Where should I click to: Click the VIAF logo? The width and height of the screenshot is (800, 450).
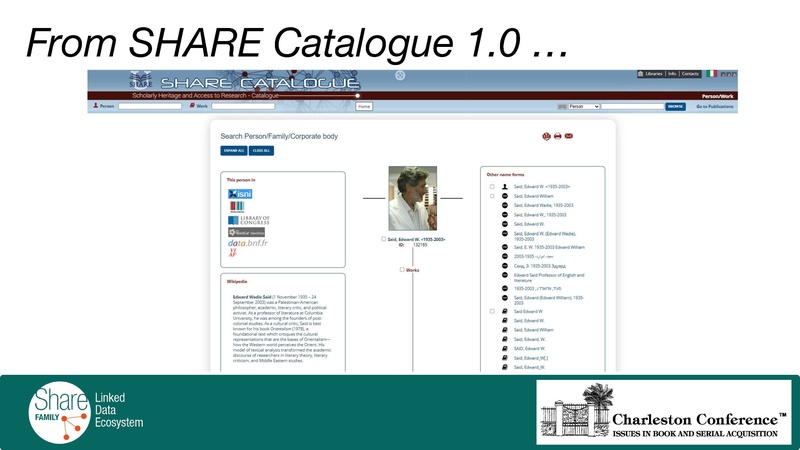point(233,253)
